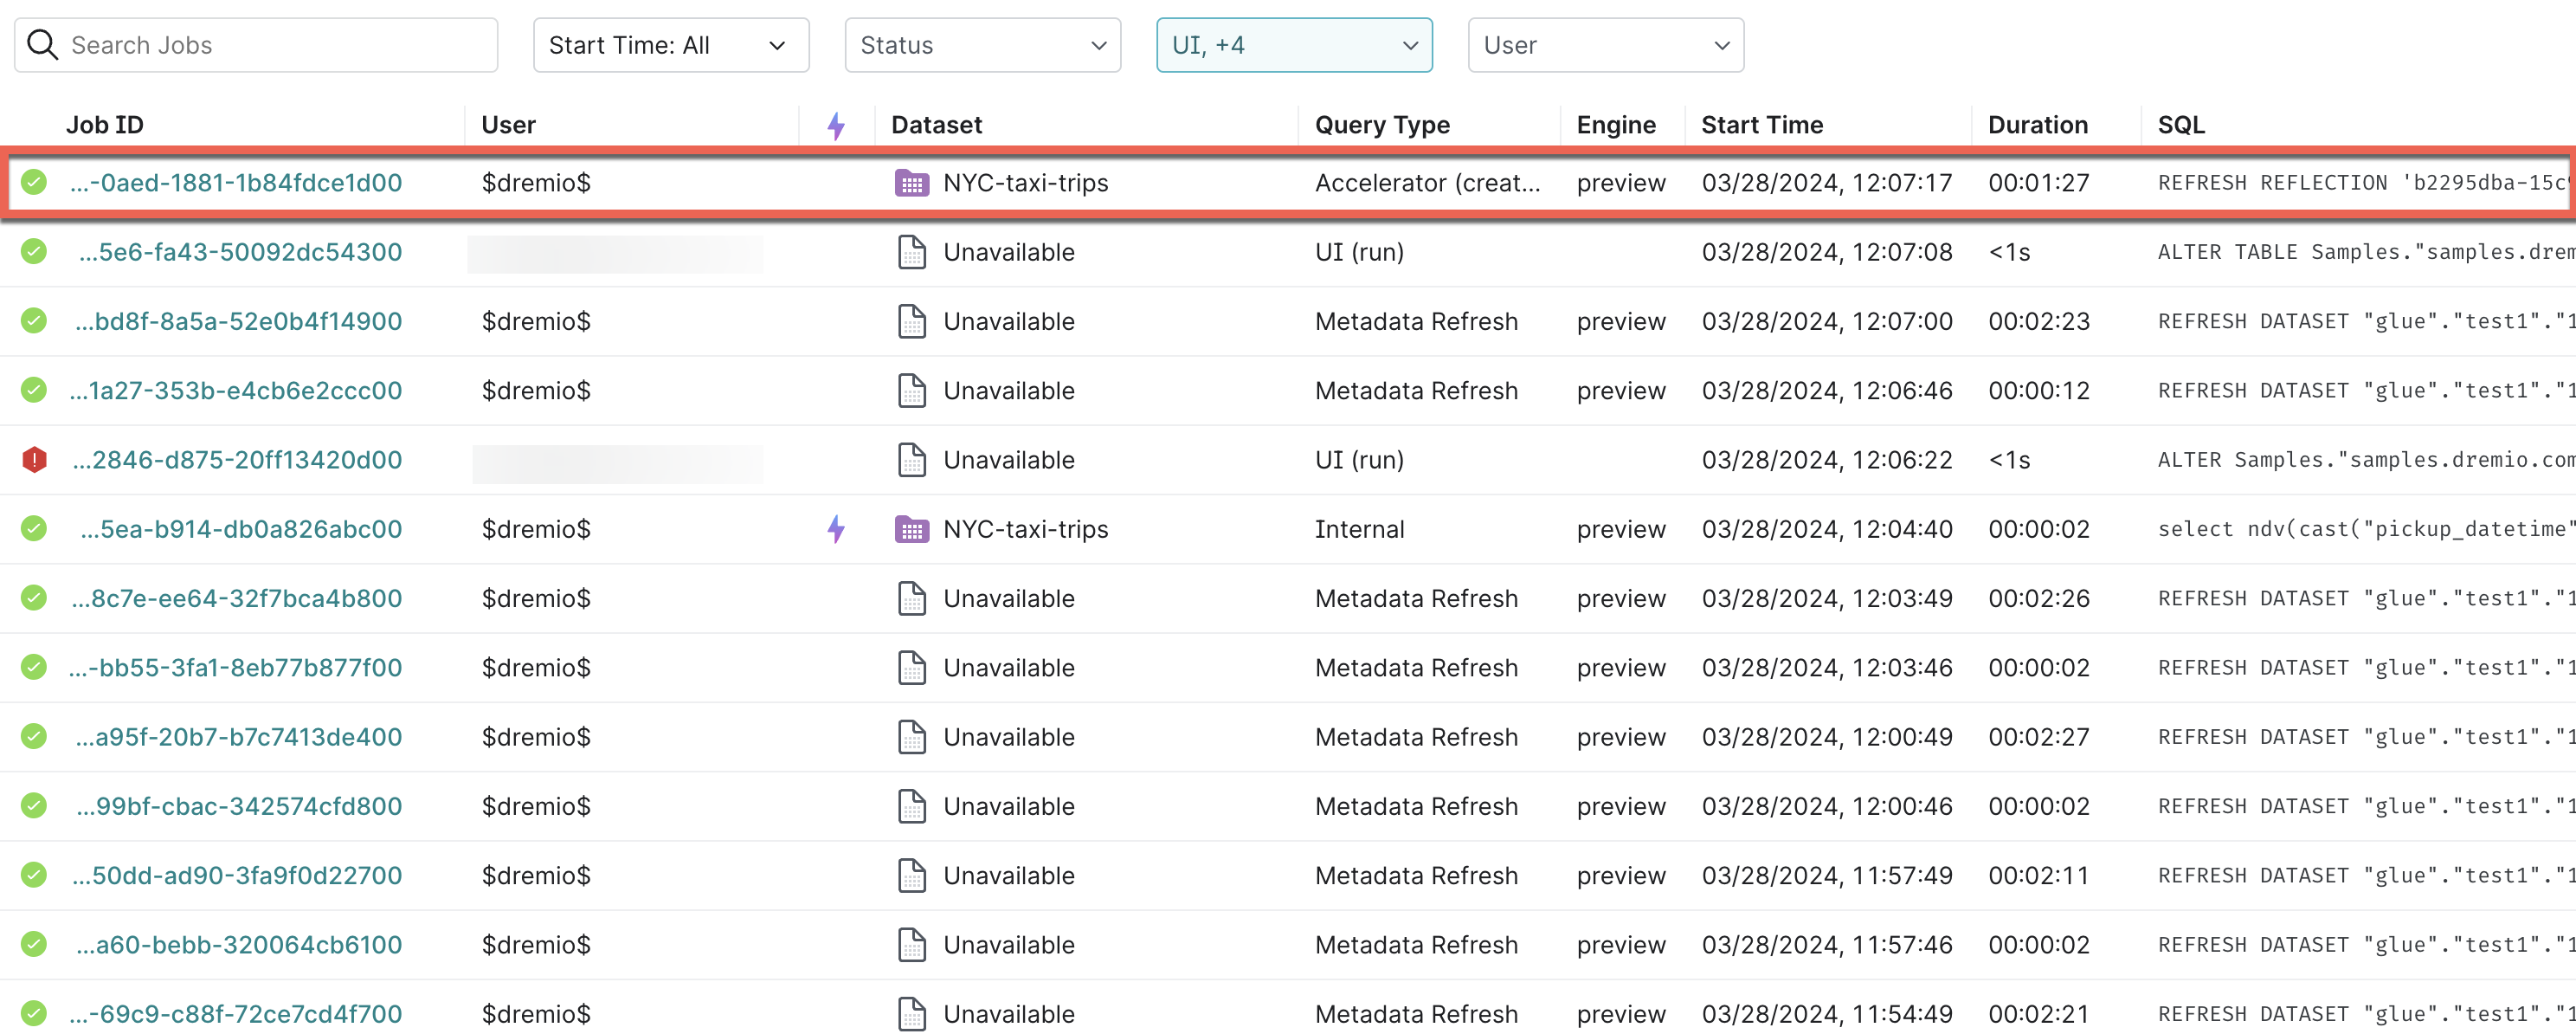Click the Start Time value 03/28/2024, 12:04:40
2576x1034 pixels.
point(1828,529)
